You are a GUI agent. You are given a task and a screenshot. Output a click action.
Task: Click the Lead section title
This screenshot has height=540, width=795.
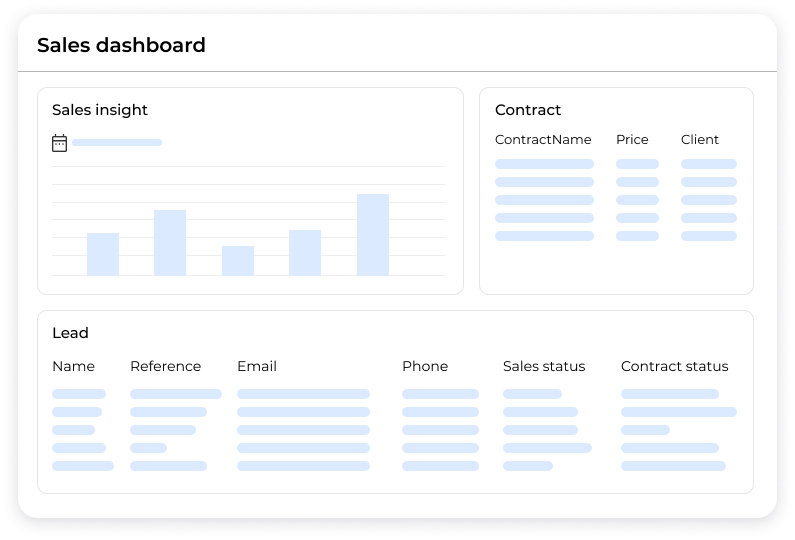[70, 333]
